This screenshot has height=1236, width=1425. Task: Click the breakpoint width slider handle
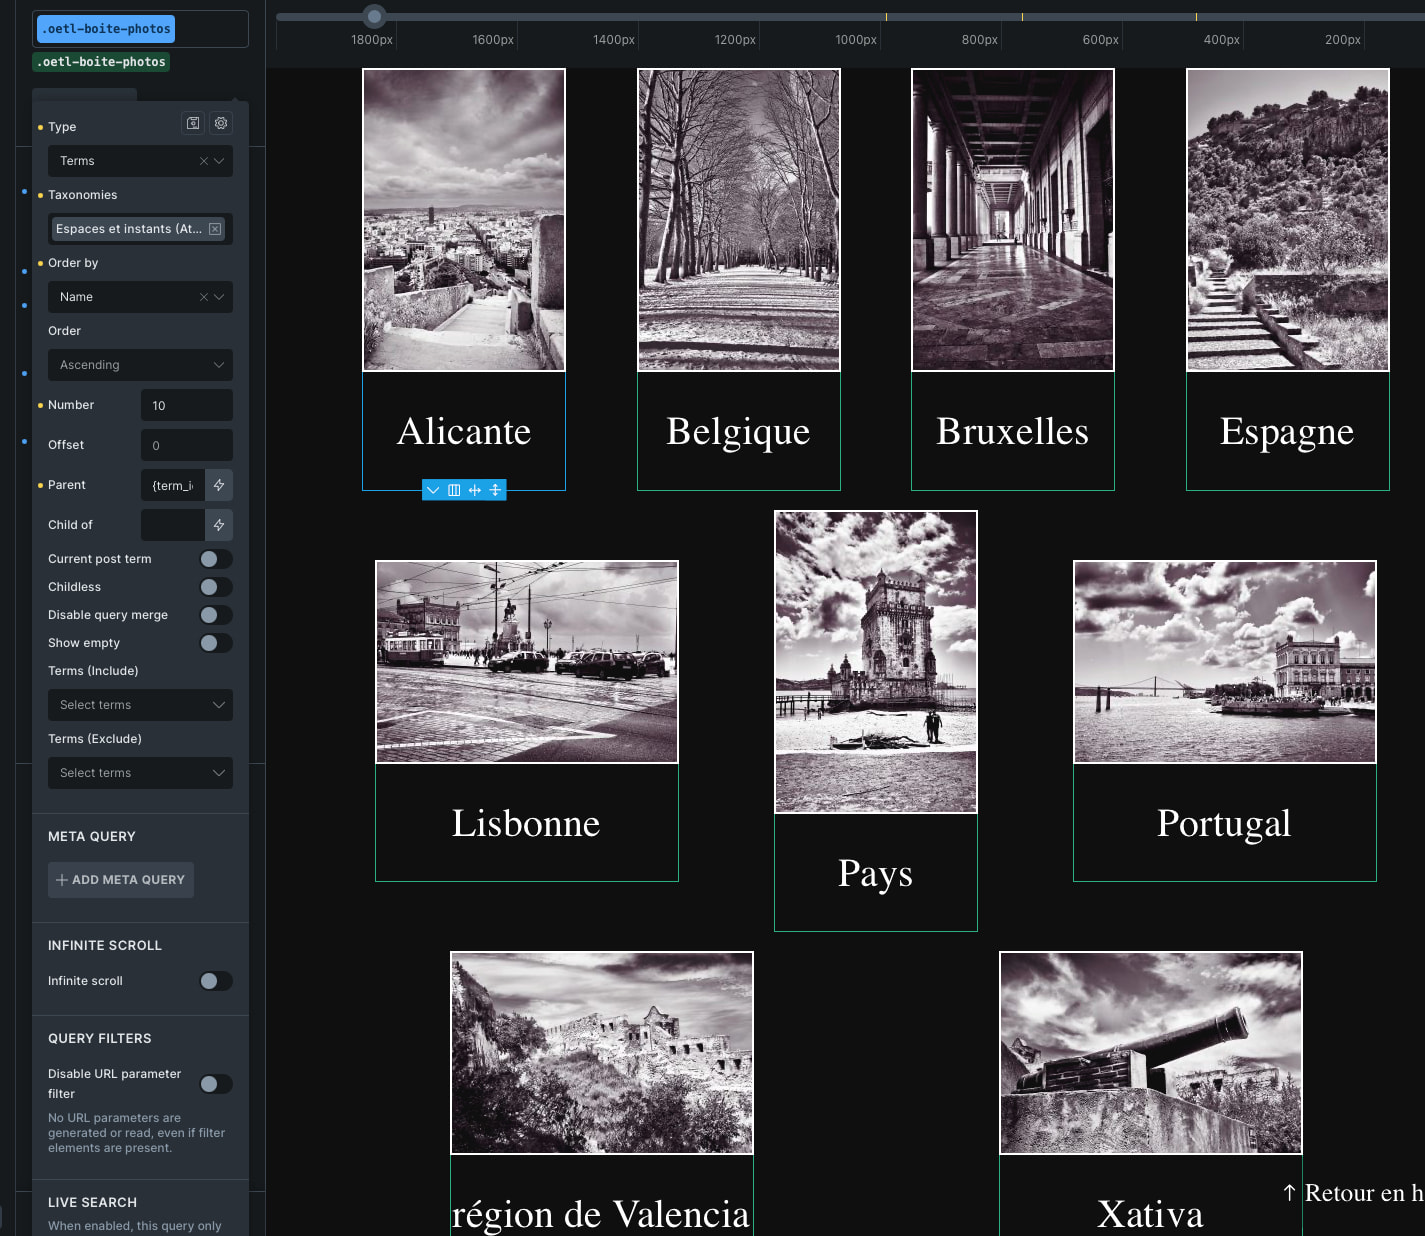point(374,16)
